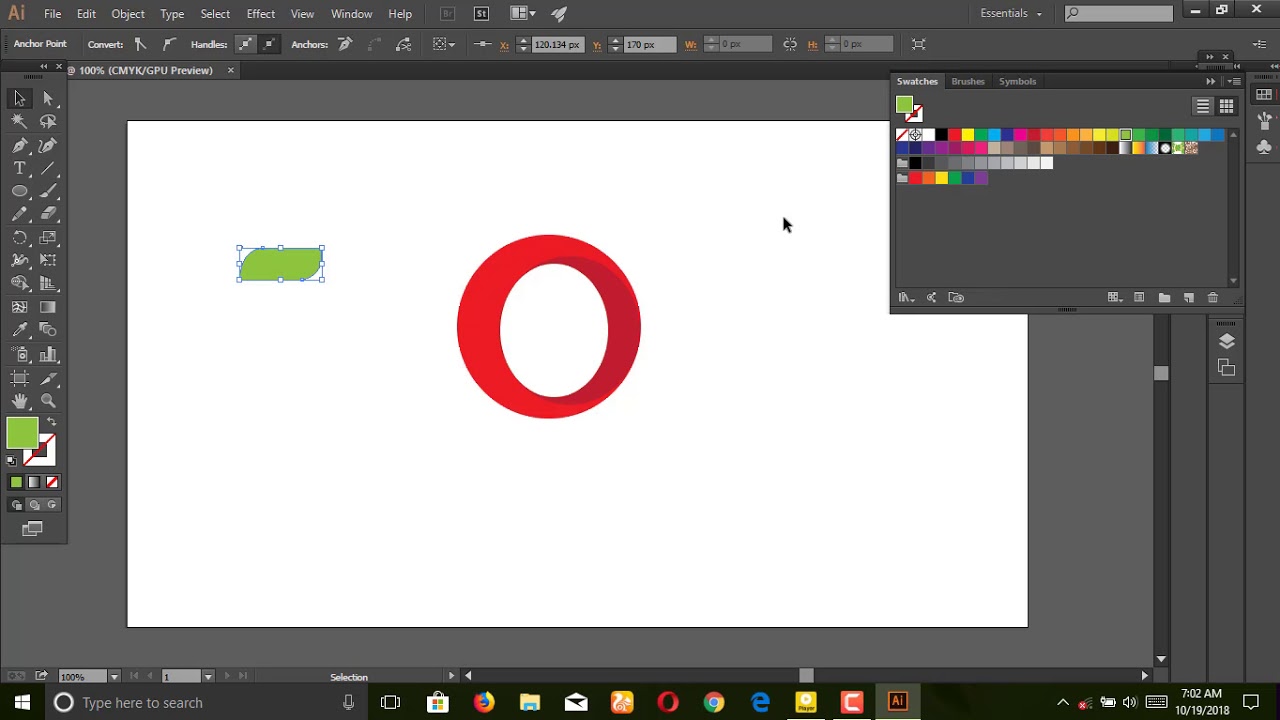
Task: Select the Column Graph tool
Action: tap(48, 355)
